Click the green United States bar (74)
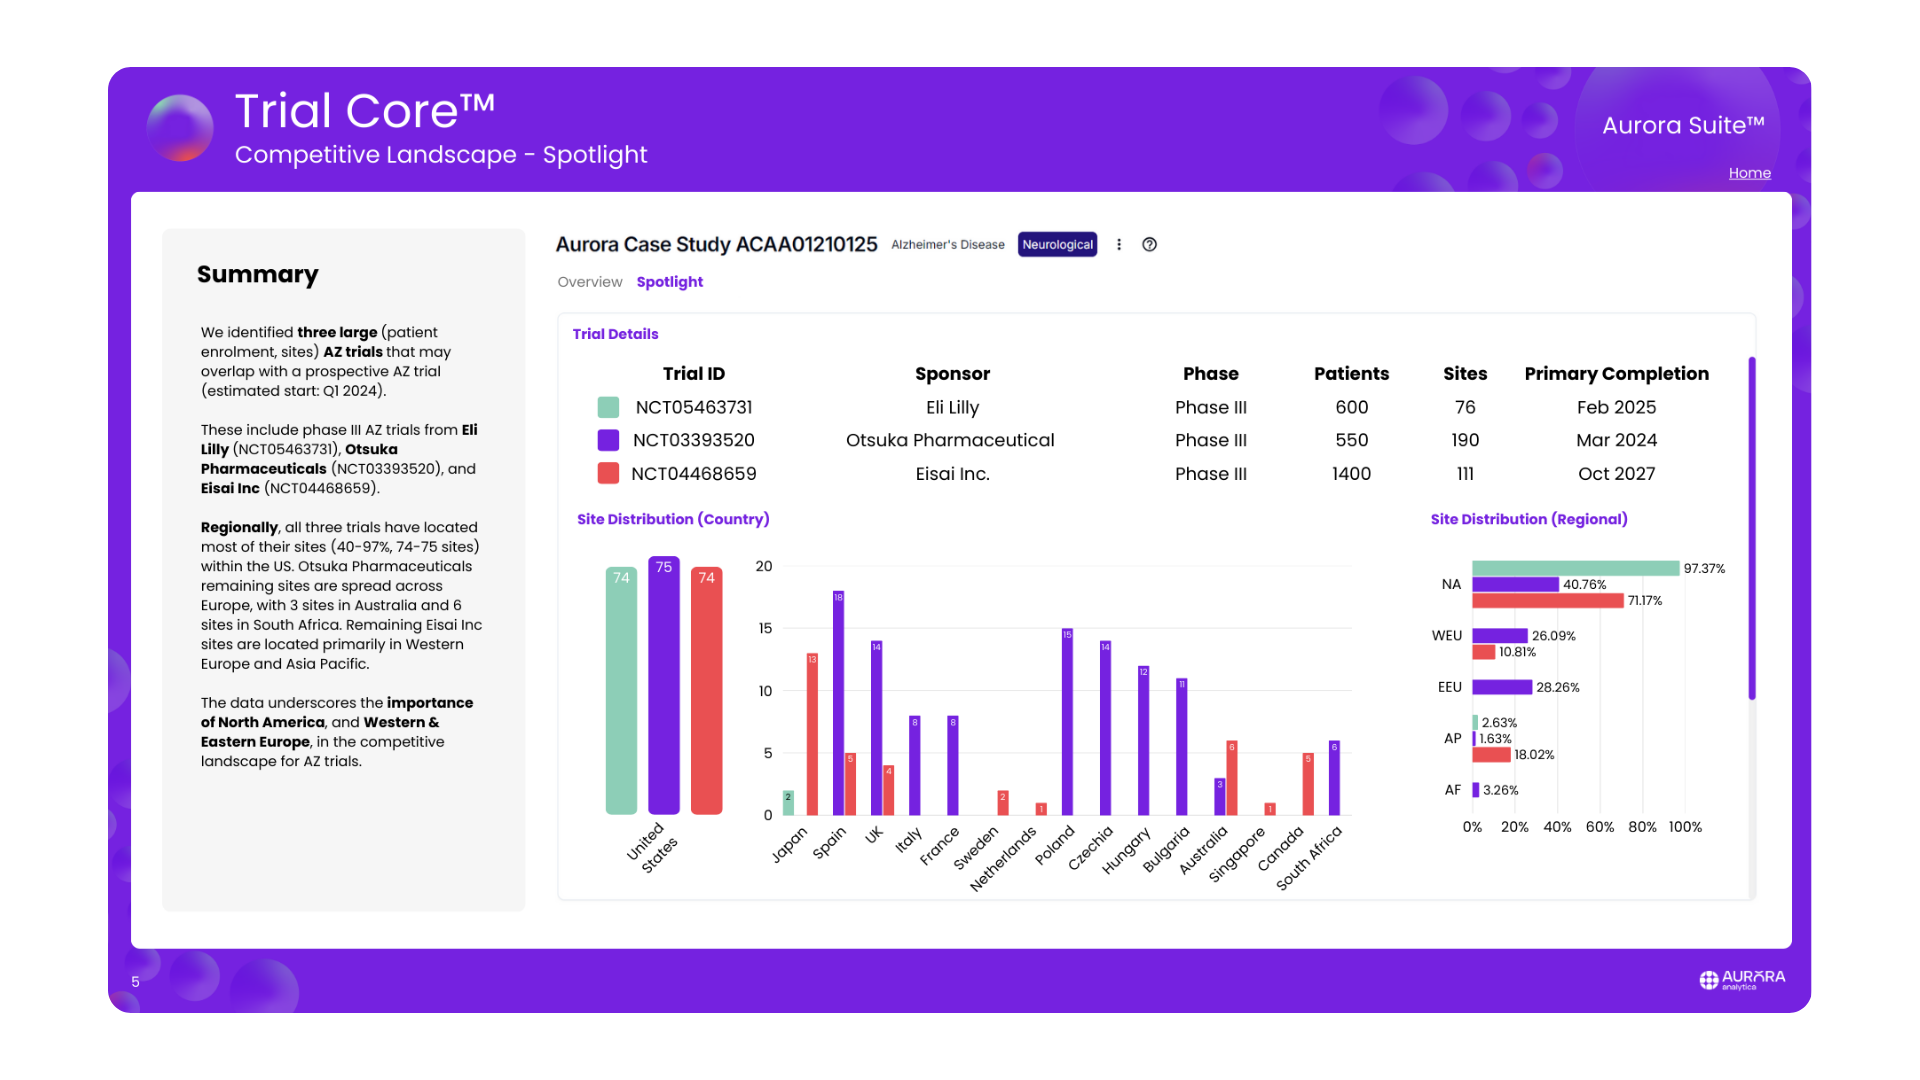1920x1080 pixels. point(621,690)
